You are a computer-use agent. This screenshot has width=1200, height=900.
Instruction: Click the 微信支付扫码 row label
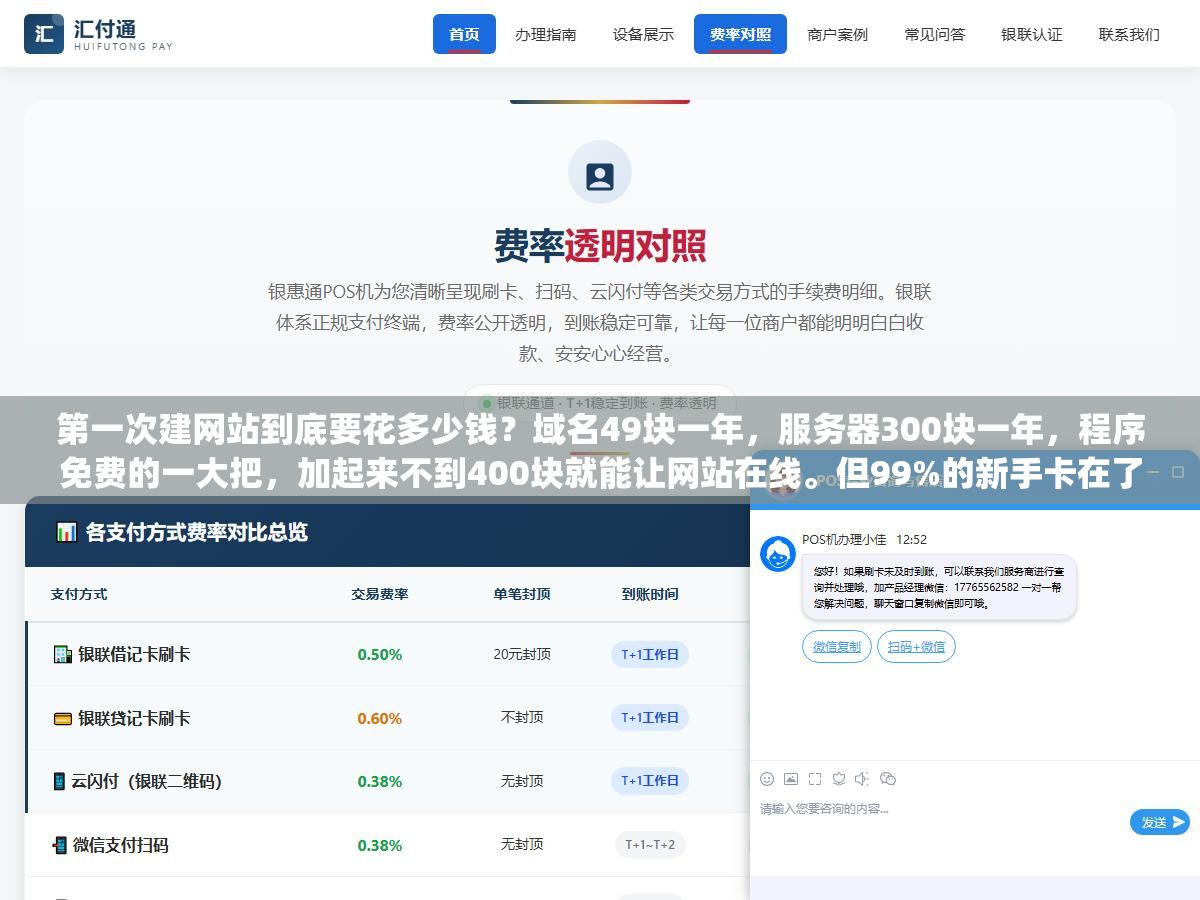(x=121, y=845)
